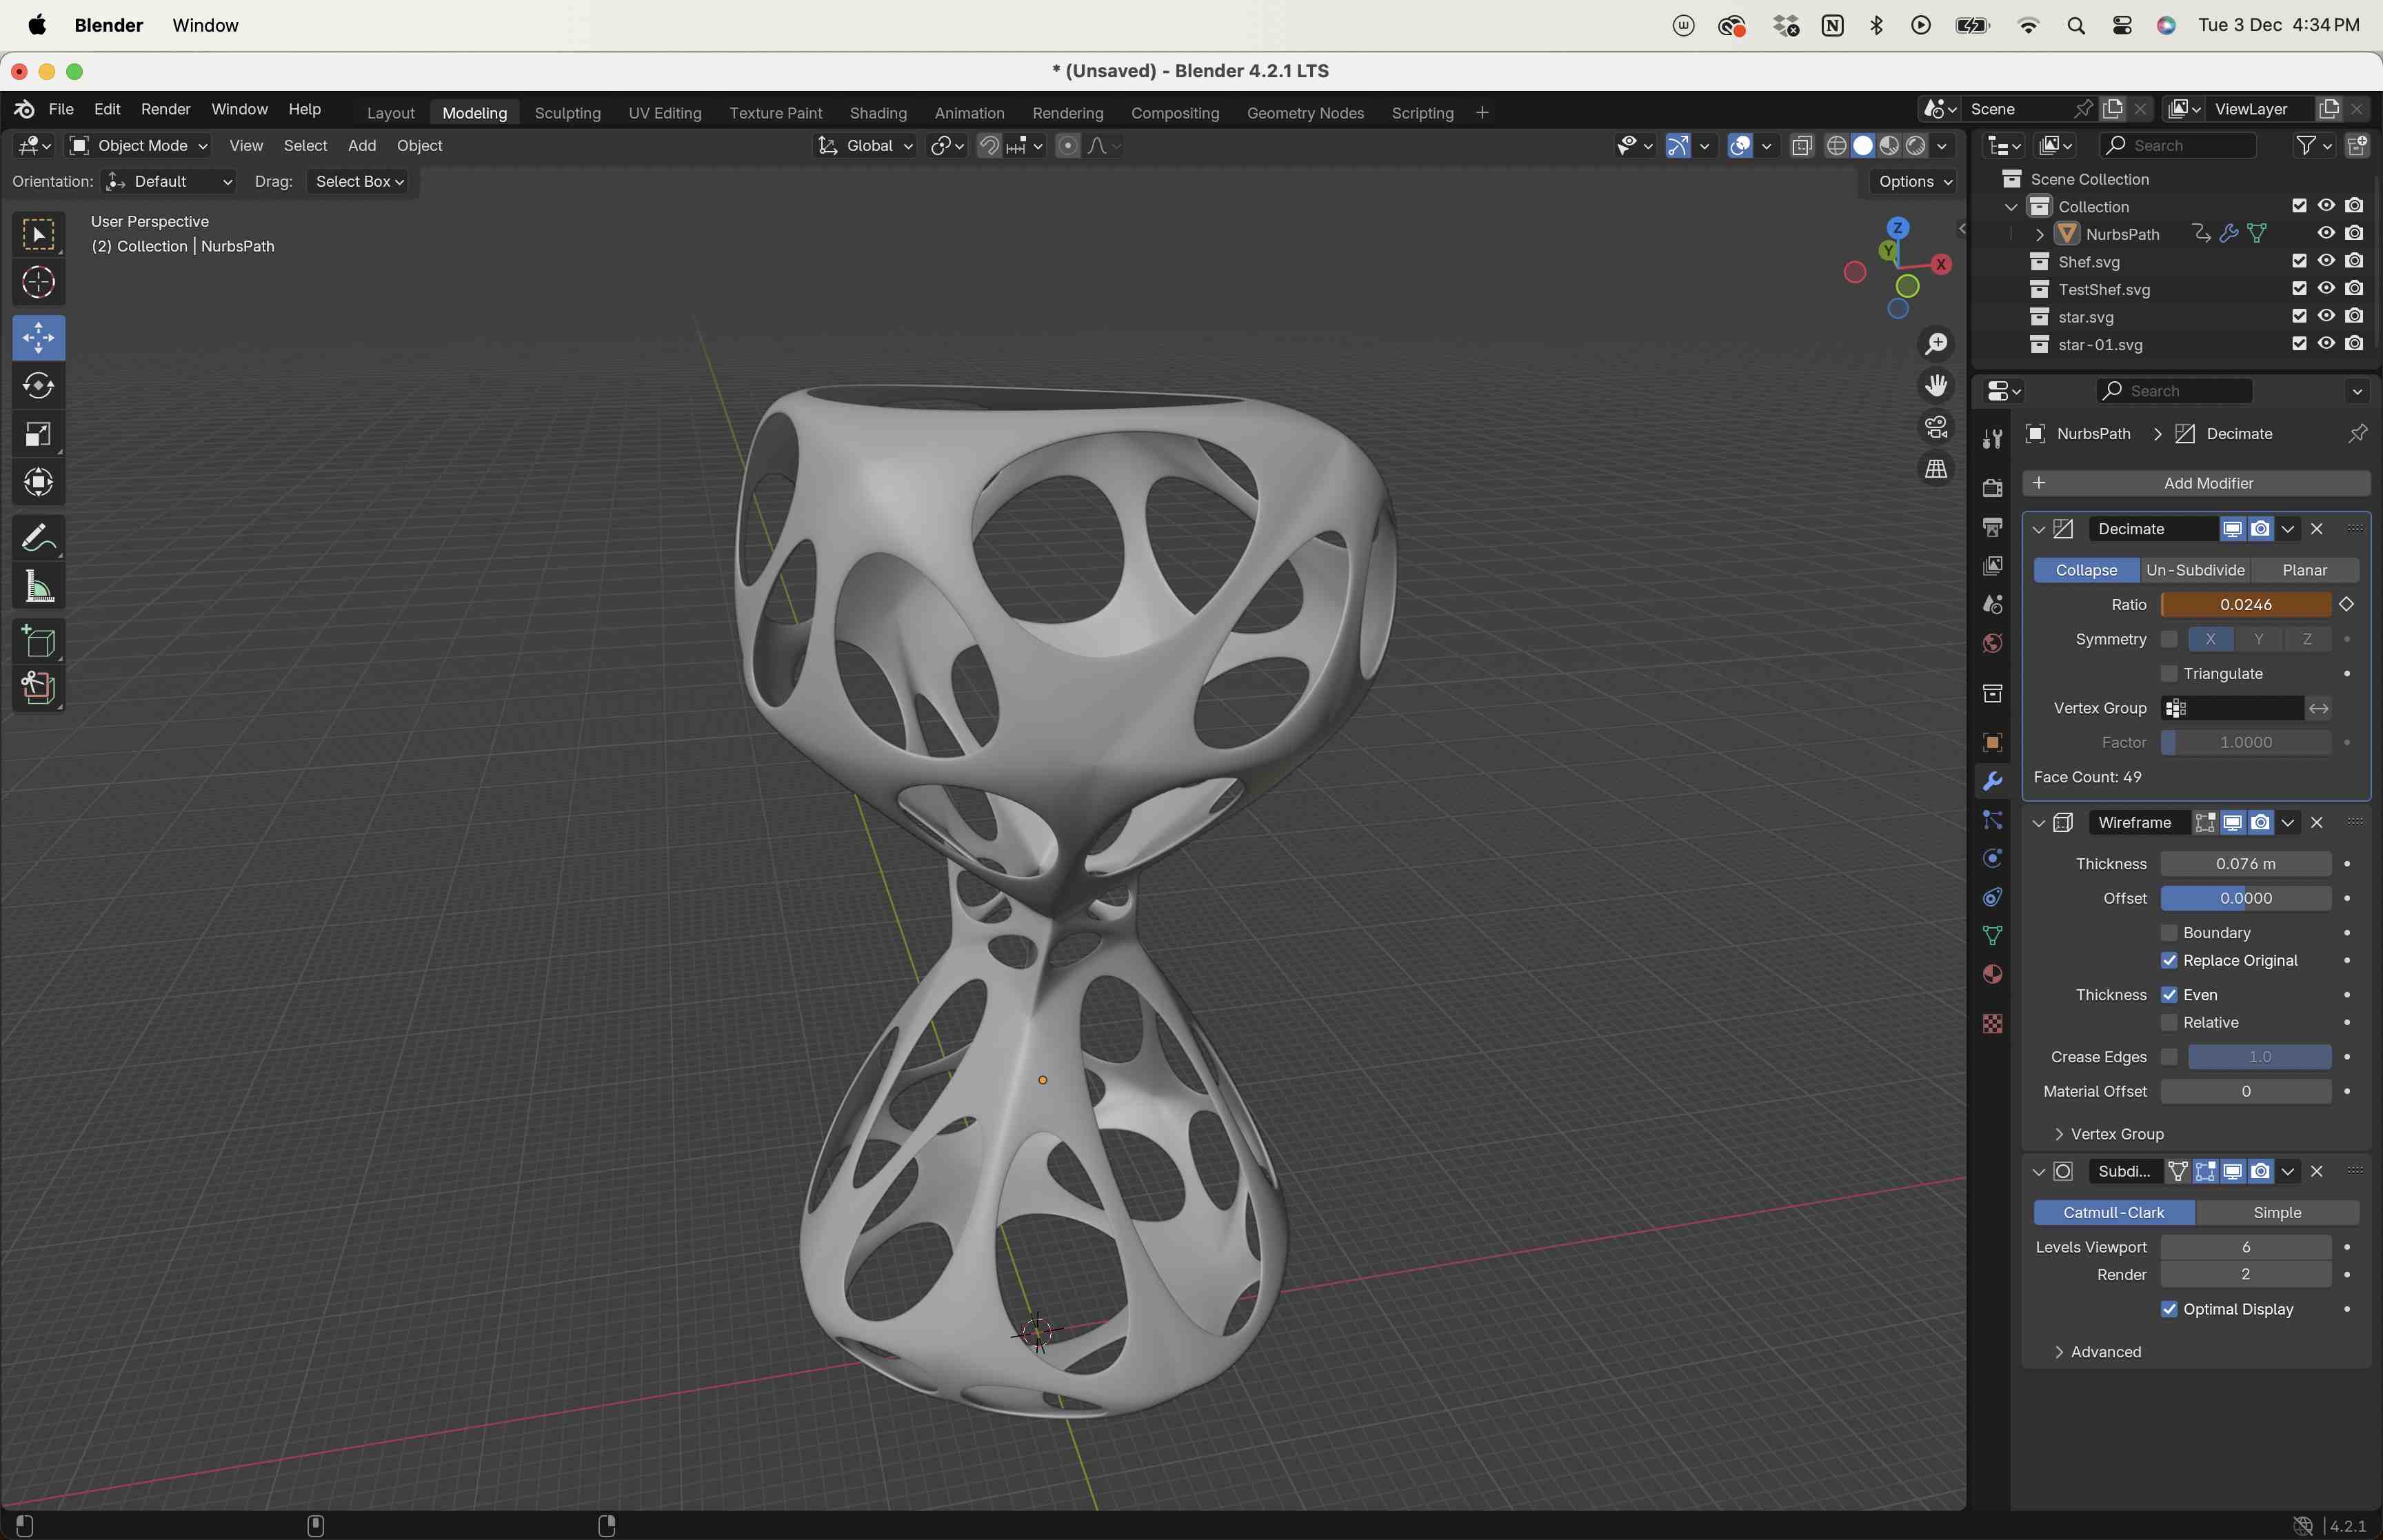The width and height of the screenshot is (2383, 1540).
Task: Click the zoom magnifier in the viewport
Action: [1936, 344]
